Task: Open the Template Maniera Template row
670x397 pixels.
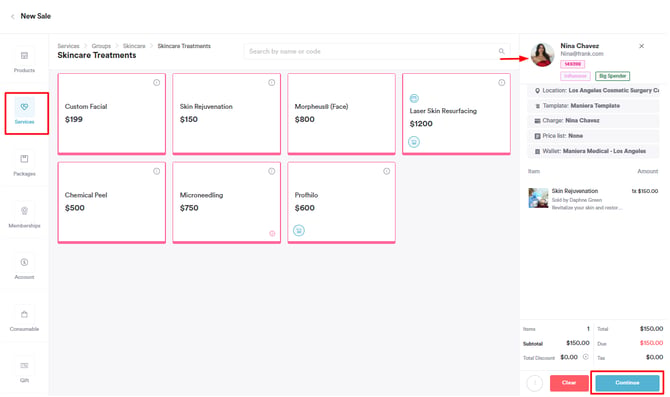Action: coord(594,106)
